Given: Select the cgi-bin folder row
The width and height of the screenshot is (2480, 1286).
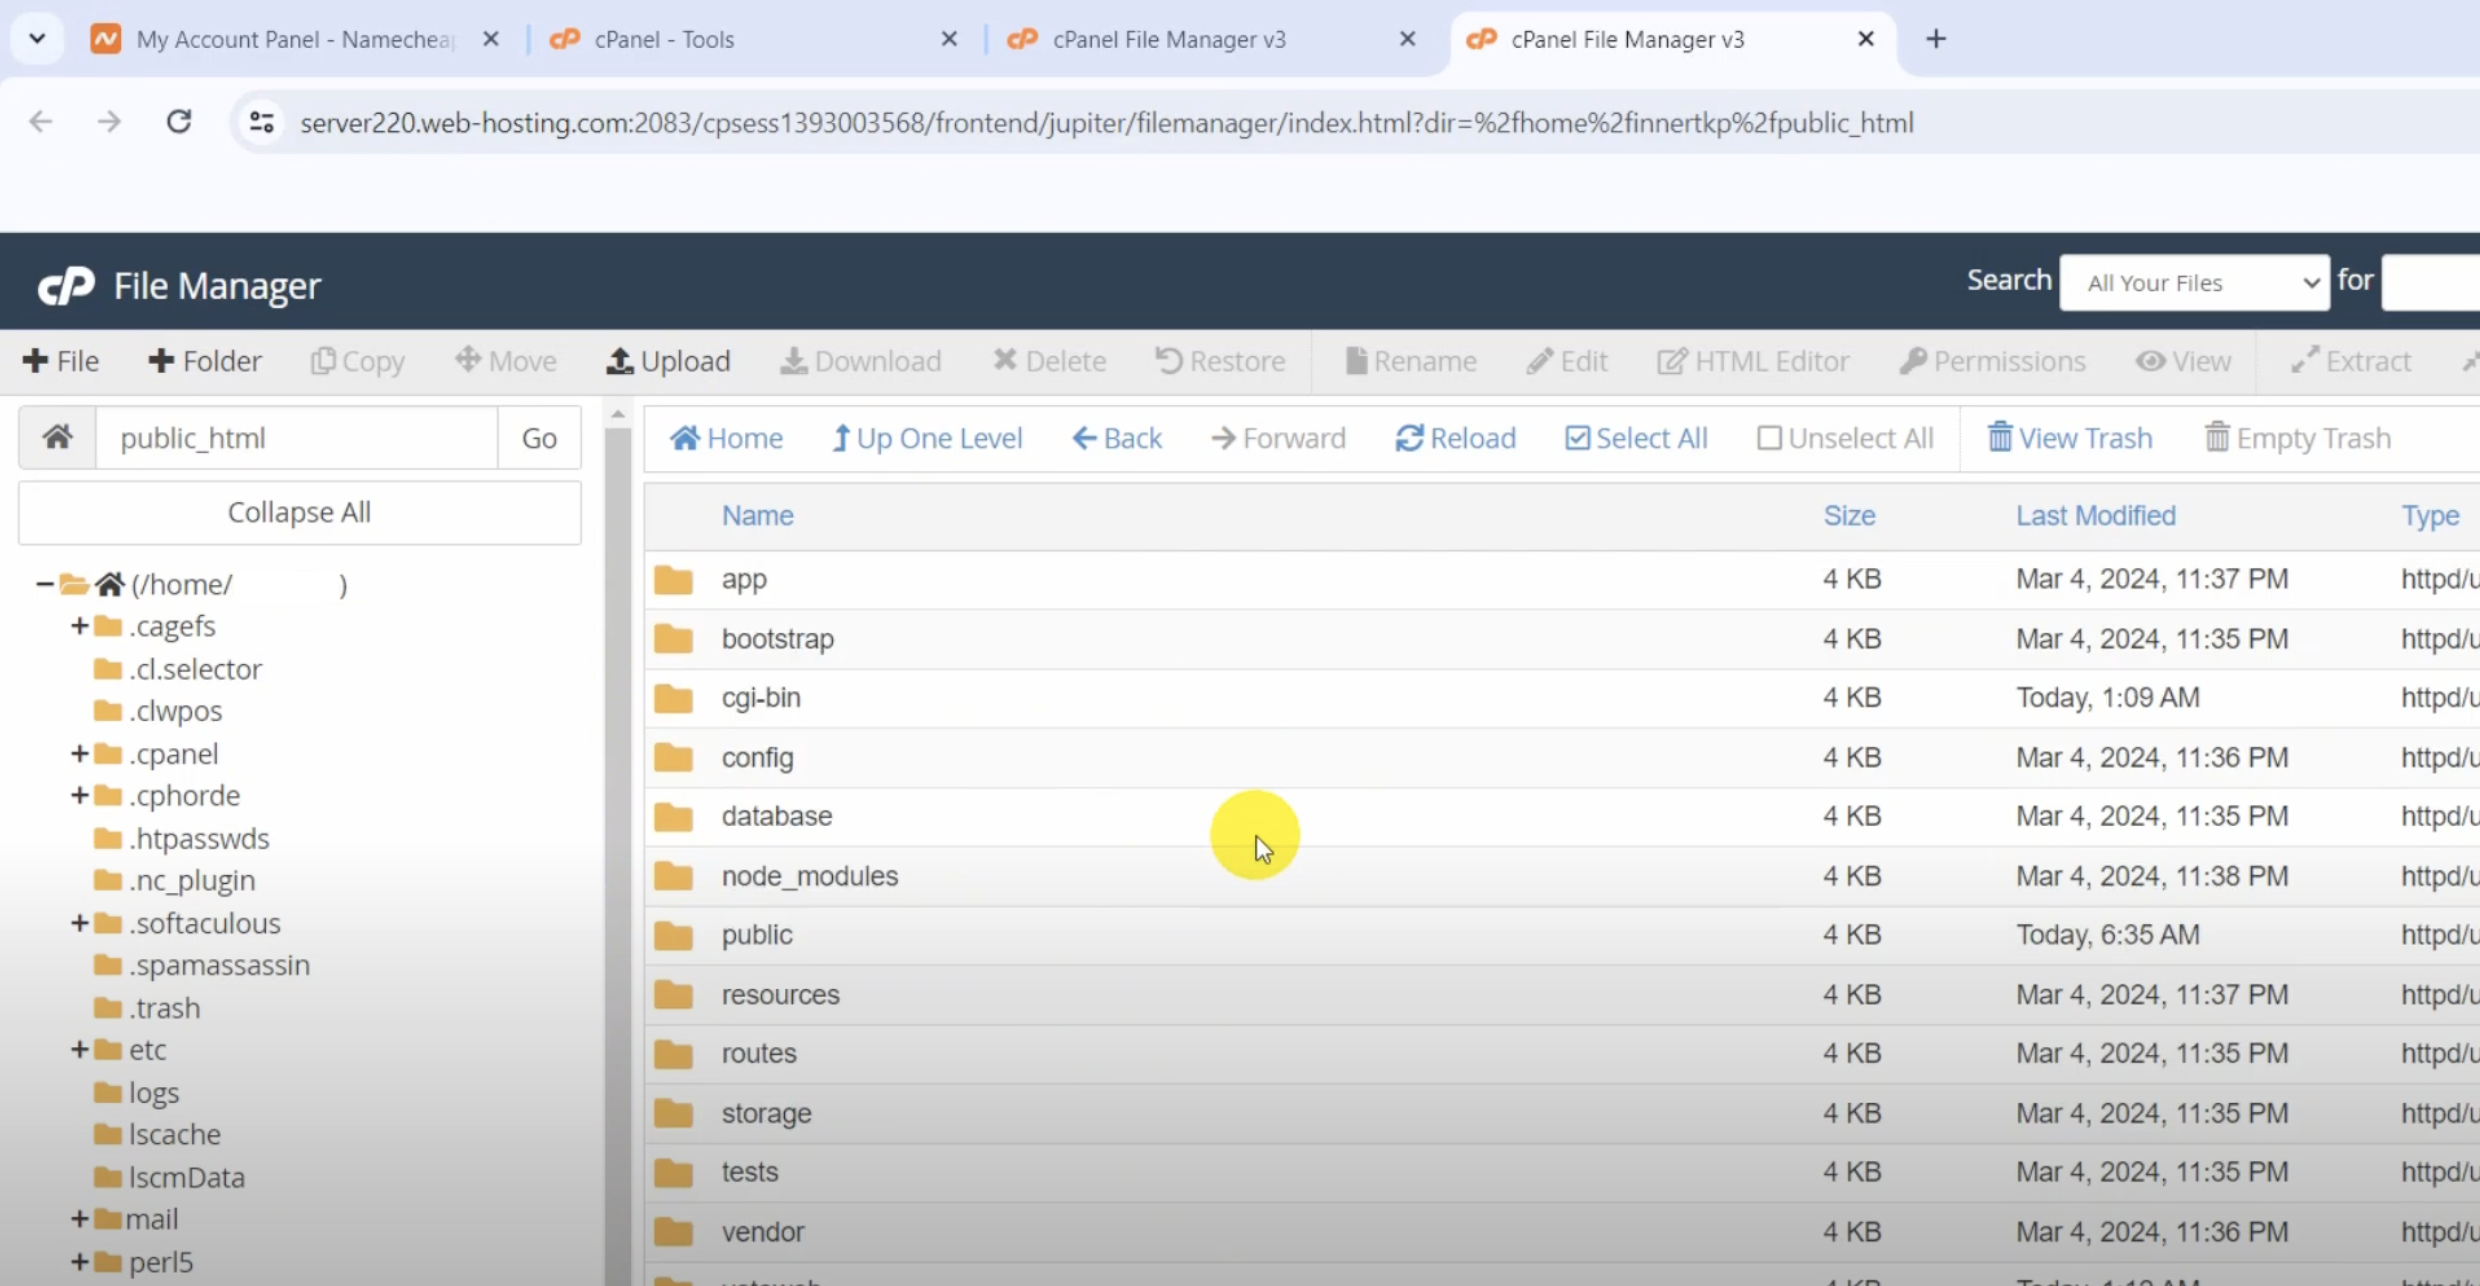Looking at the screenshot, I should [x=1562, y=698].
